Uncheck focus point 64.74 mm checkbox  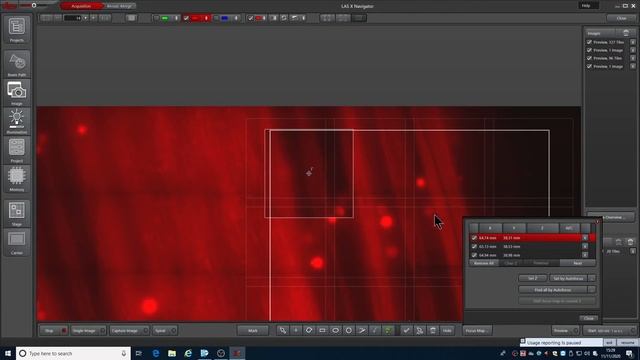pos(474,238)
